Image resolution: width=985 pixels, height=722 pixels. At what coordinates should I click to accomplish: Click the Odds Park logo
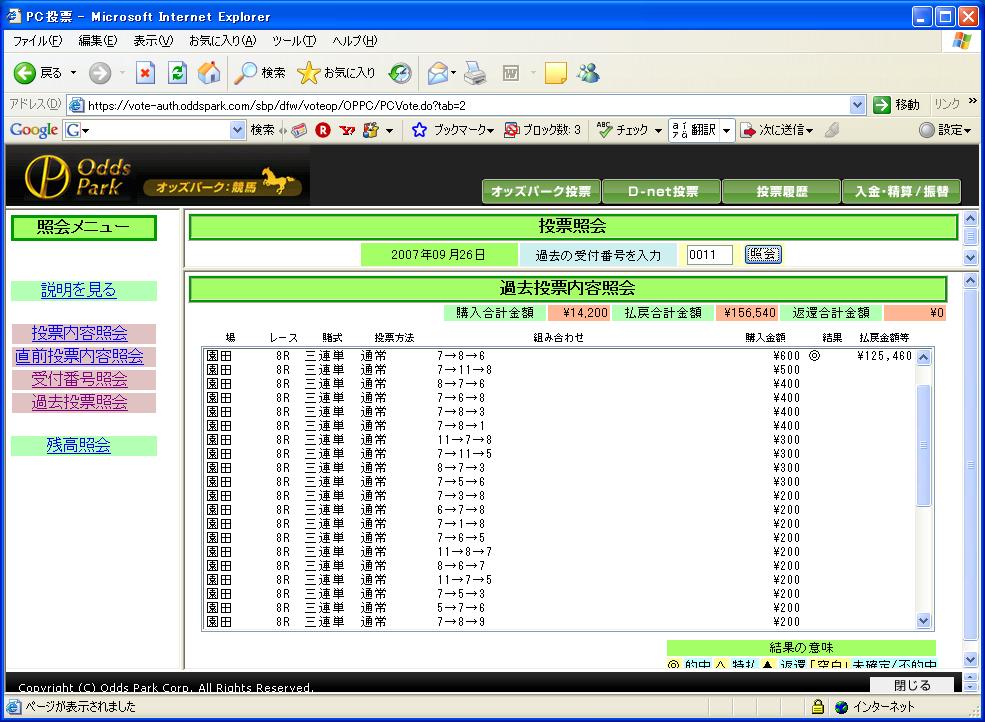coord(77,177)
